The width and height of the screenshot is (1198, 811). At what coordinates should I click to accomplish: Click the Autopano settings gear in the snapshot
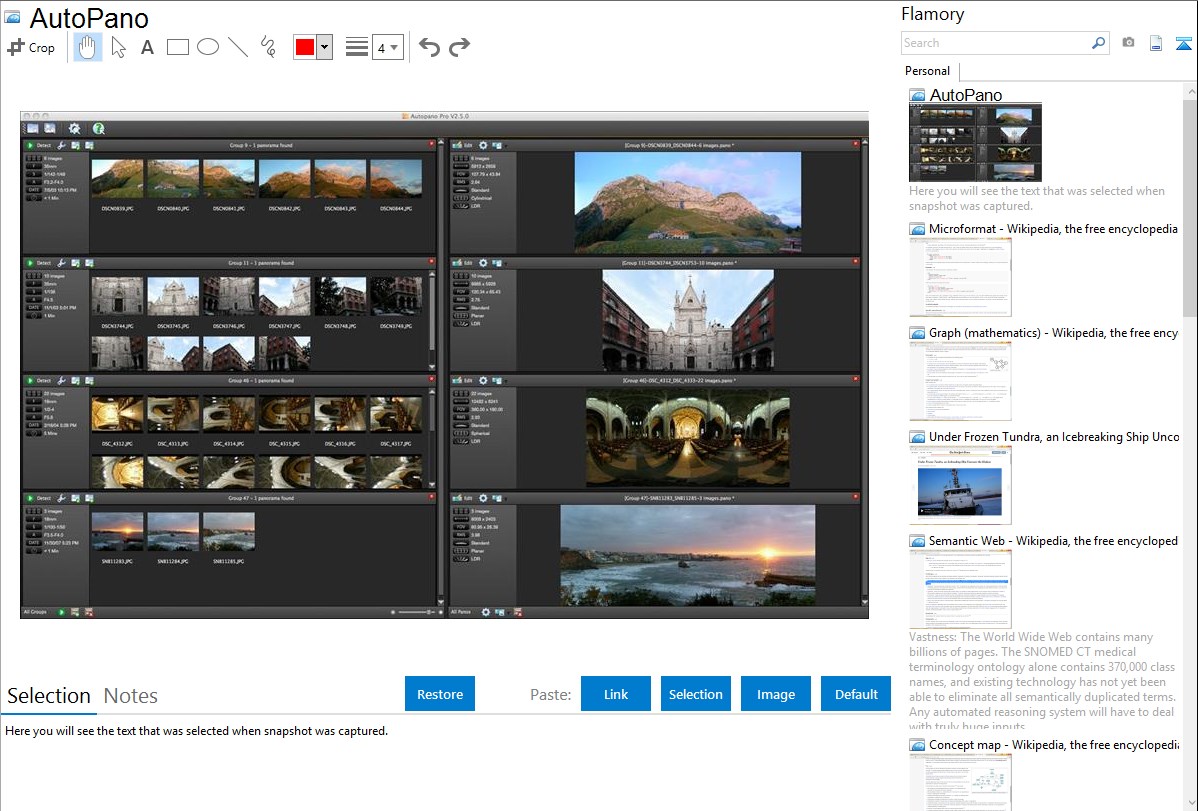coord(74,128)
